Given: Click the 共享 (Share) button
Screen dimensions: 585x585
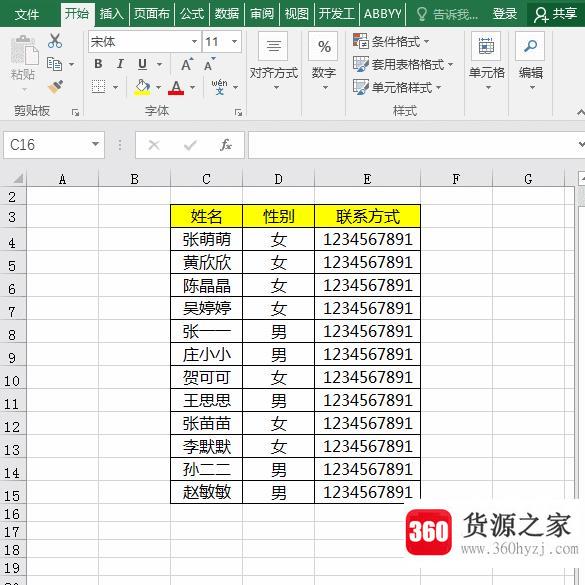Looking at the screenshot, I should click(x=555, y=14).
